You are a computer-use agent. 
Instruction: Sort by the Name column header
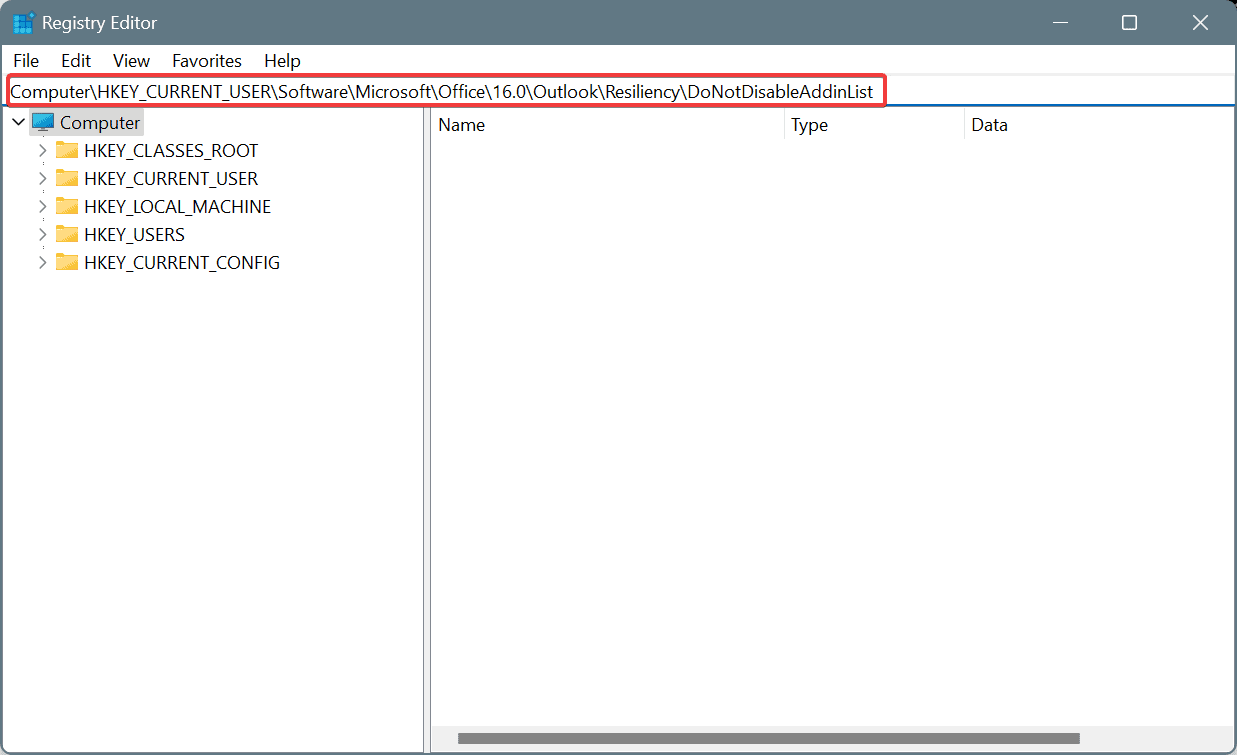[x=608, y=125]
